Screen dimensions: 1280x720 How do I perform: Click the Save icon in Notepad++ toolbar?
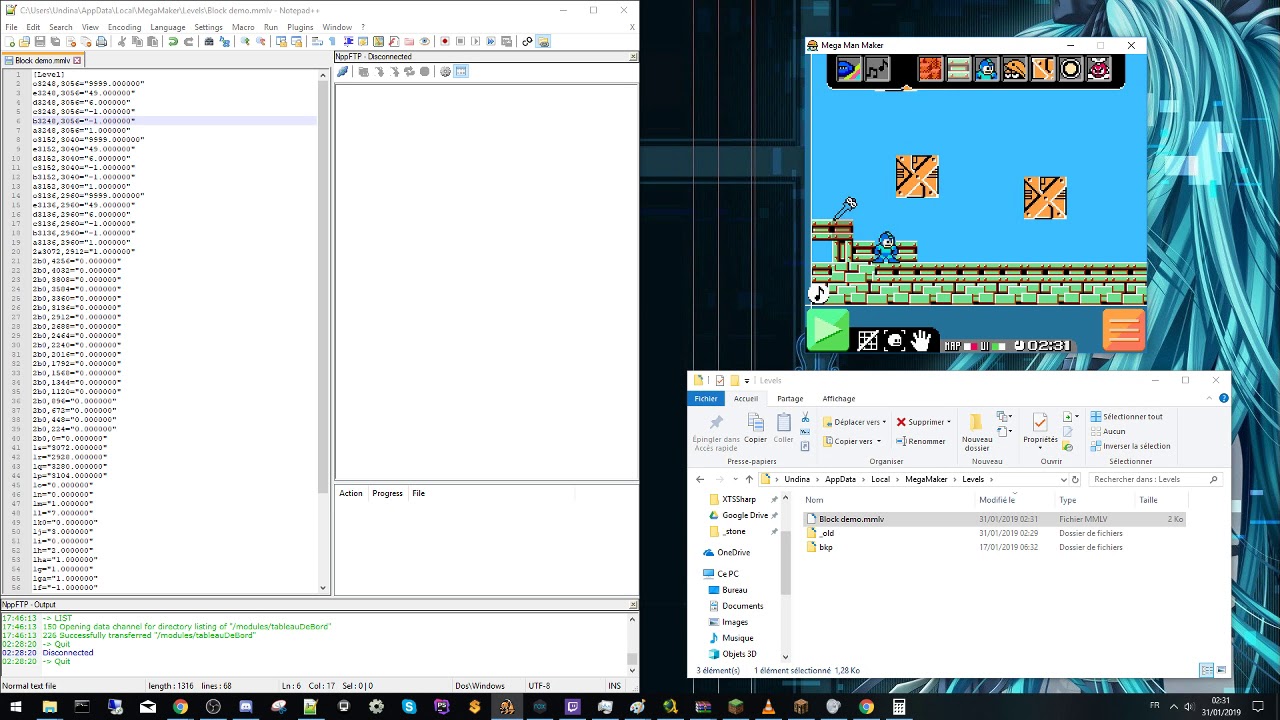point(40,41)
